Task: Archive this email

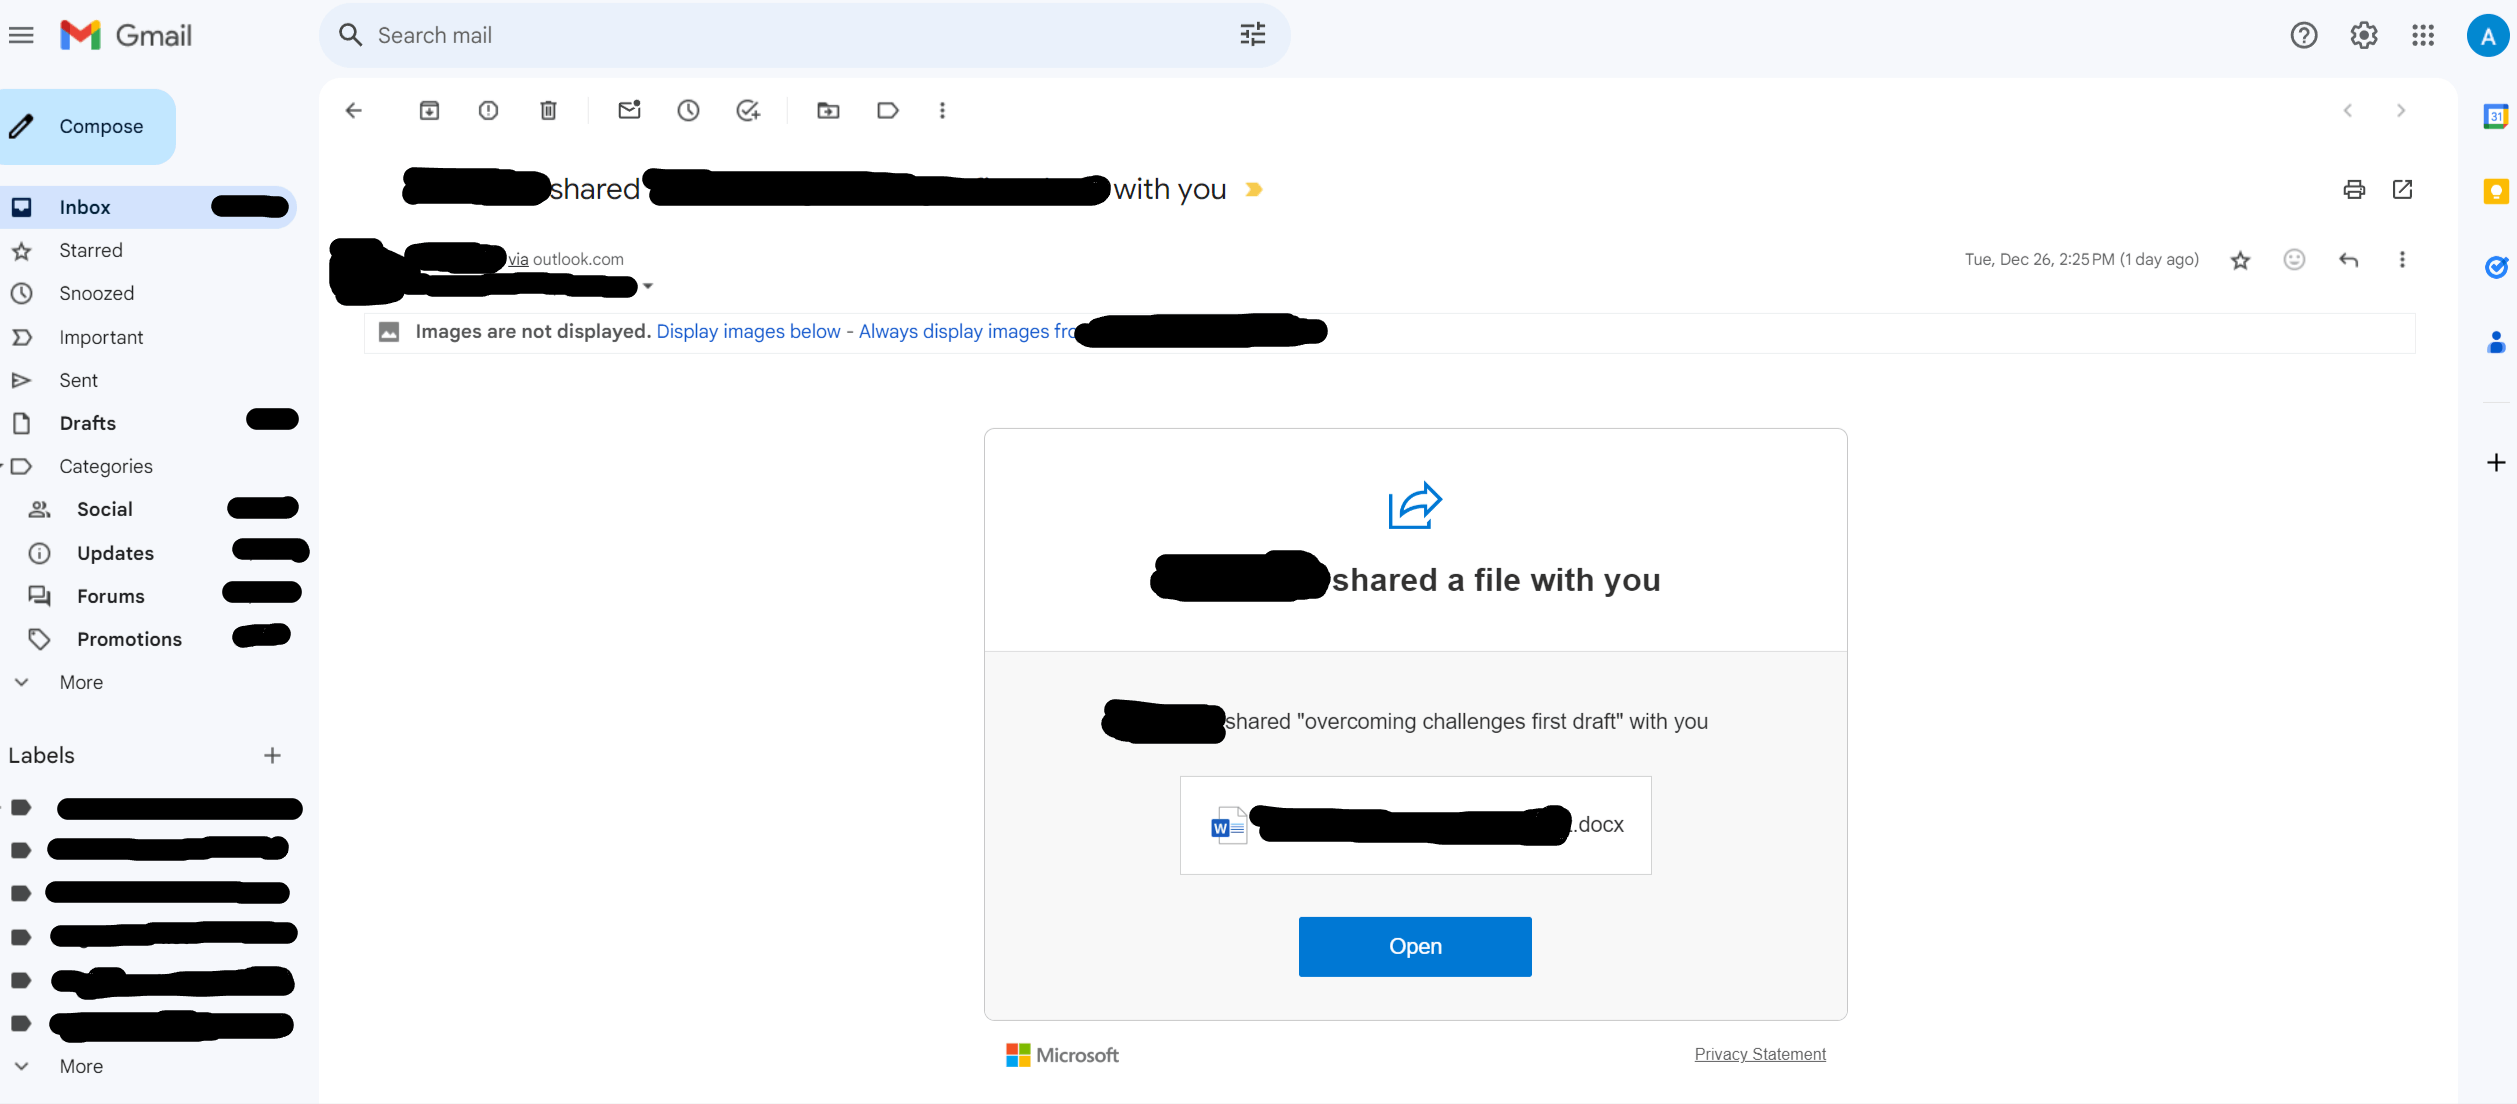Action: point(429,111)
